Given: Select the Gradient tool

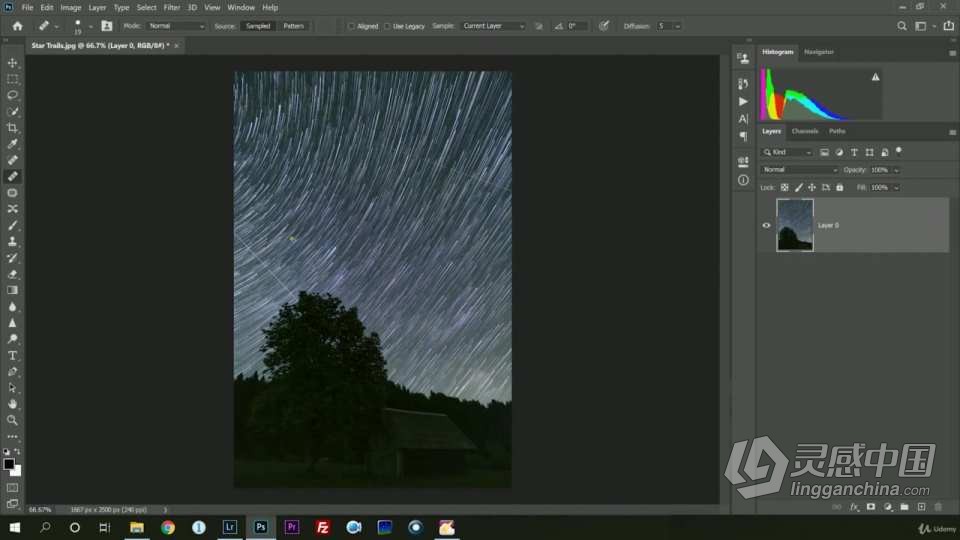Looking at the screenshot, I should click(12, 290).
